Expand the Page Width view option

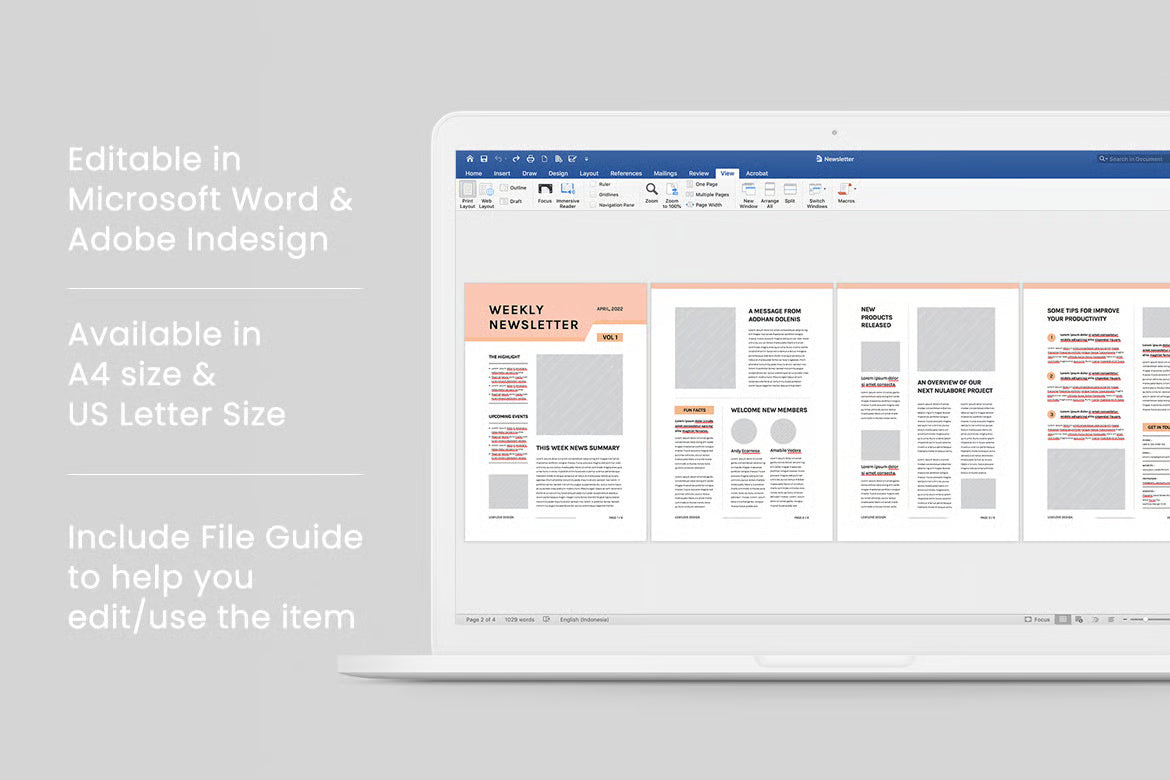pyautogui.click(x=706, y=205)
